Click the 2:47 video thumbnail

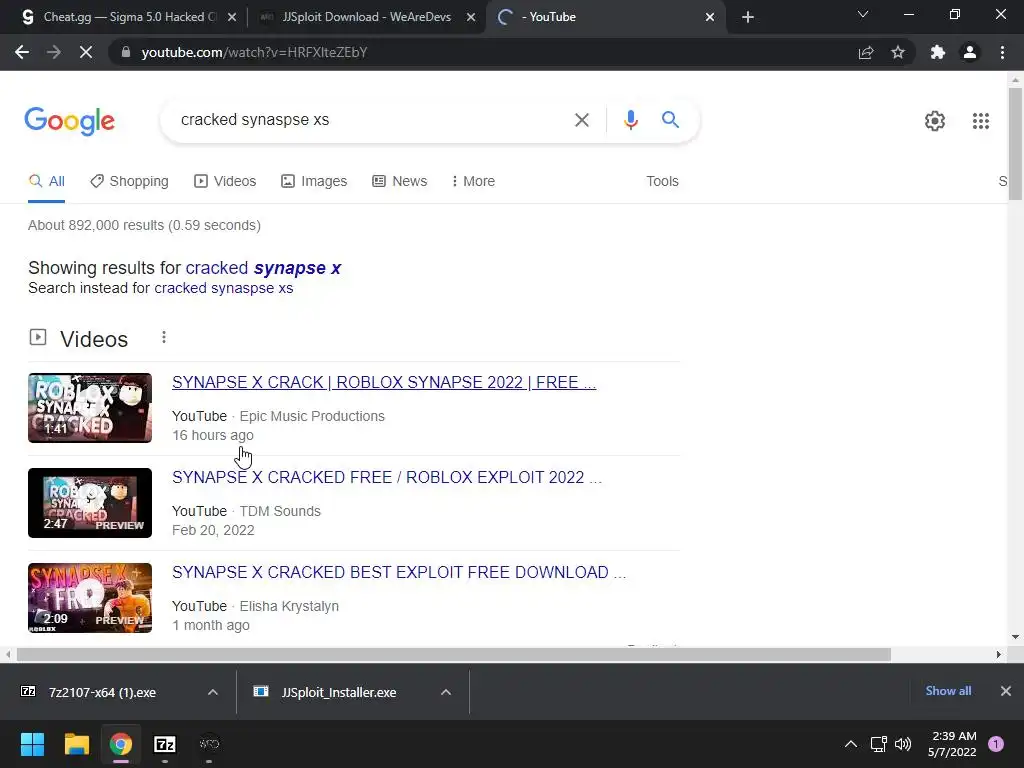[x=90, y=503]
